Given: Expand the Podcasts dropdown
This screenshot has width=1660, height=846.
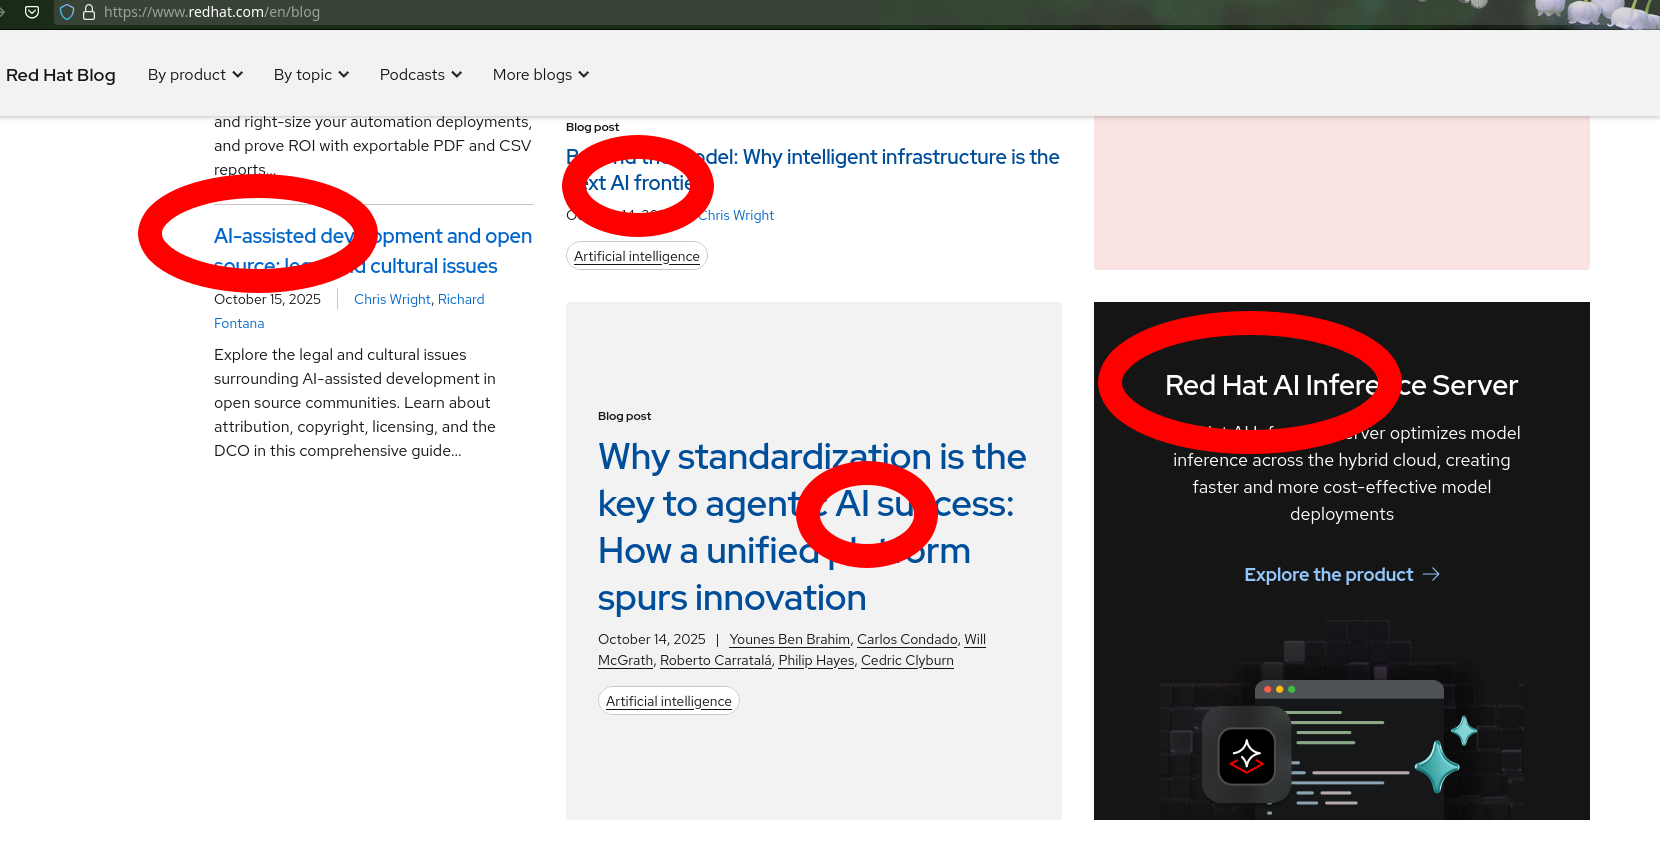Looking at the screenshot, I should coord(420,75).
